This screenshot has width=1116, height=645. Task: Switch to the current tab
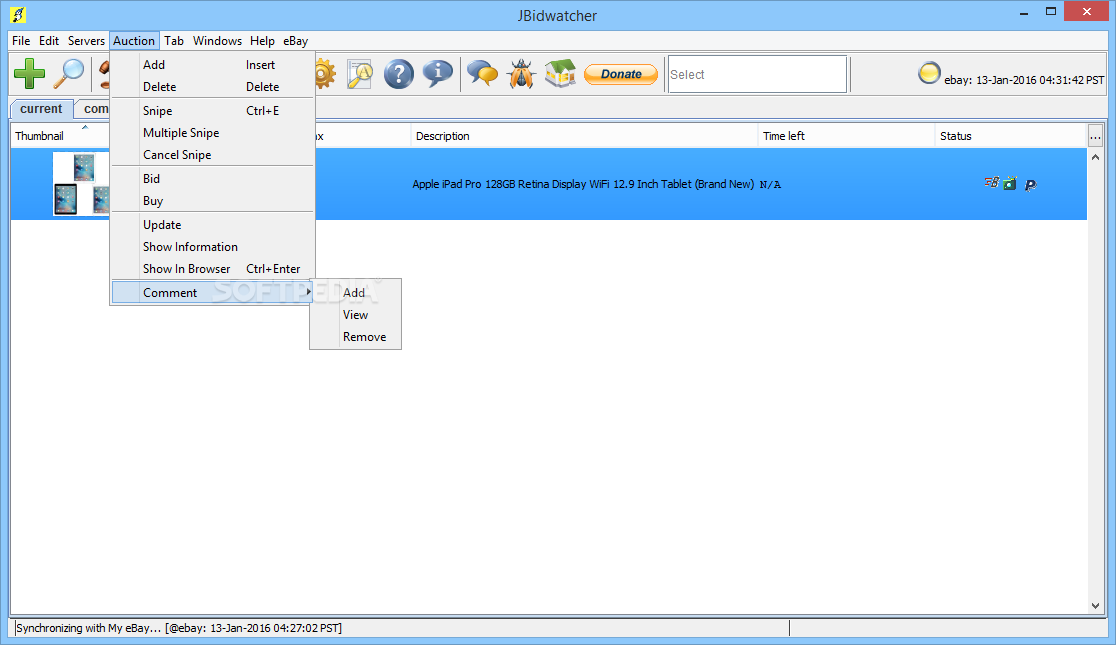point(41,109)
